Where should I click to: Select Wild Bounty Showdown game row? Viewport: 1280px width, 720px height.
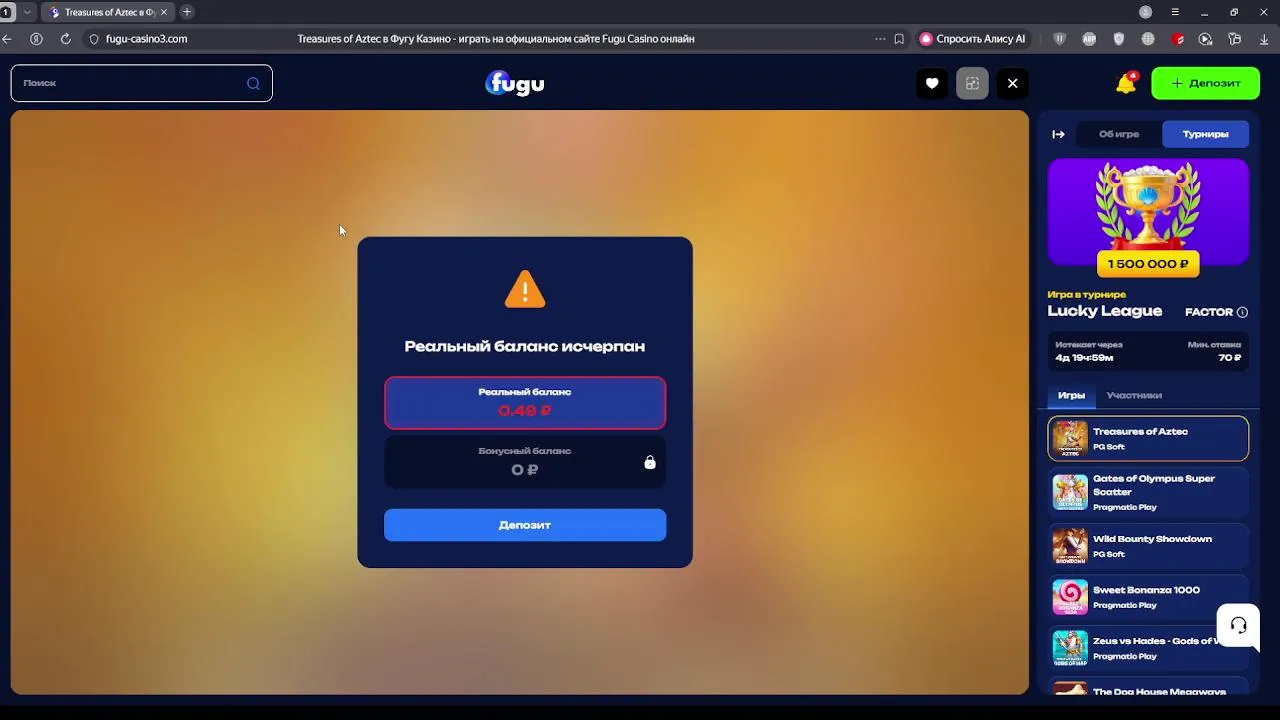1148,546
